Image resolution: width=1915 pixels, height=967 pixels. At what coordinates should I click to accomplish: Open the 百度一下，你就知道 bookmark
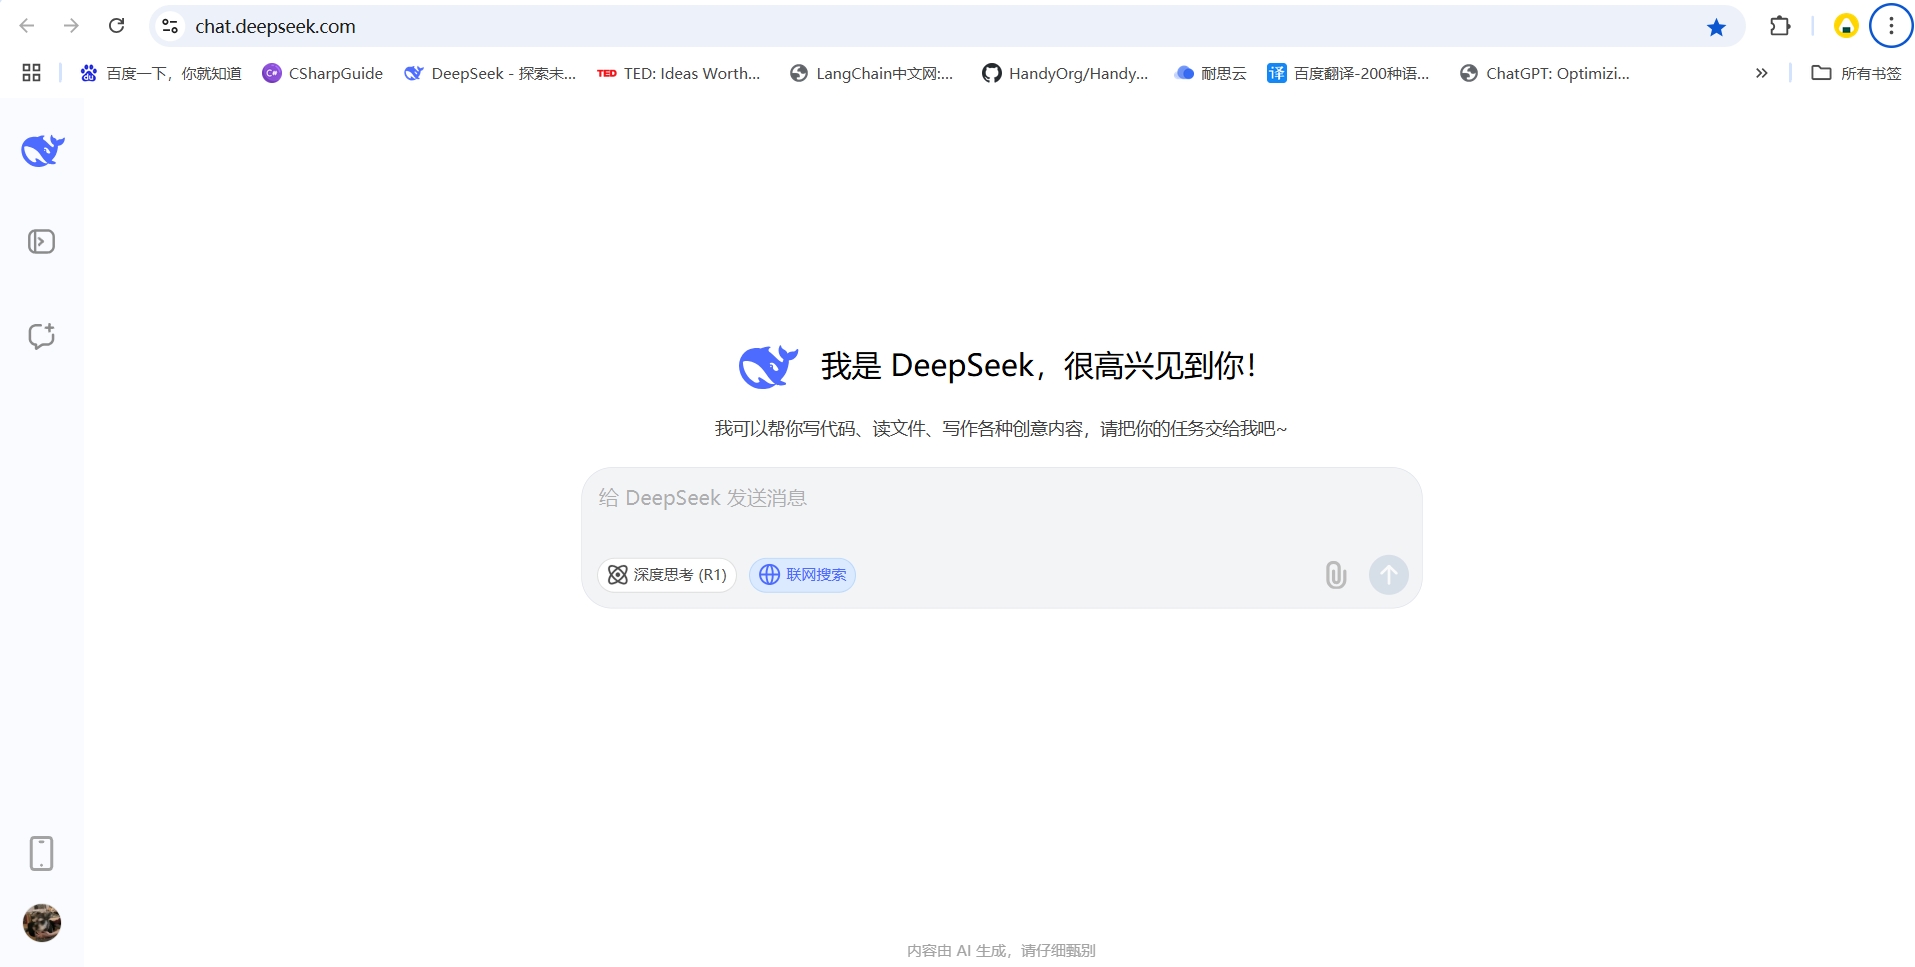161,73
